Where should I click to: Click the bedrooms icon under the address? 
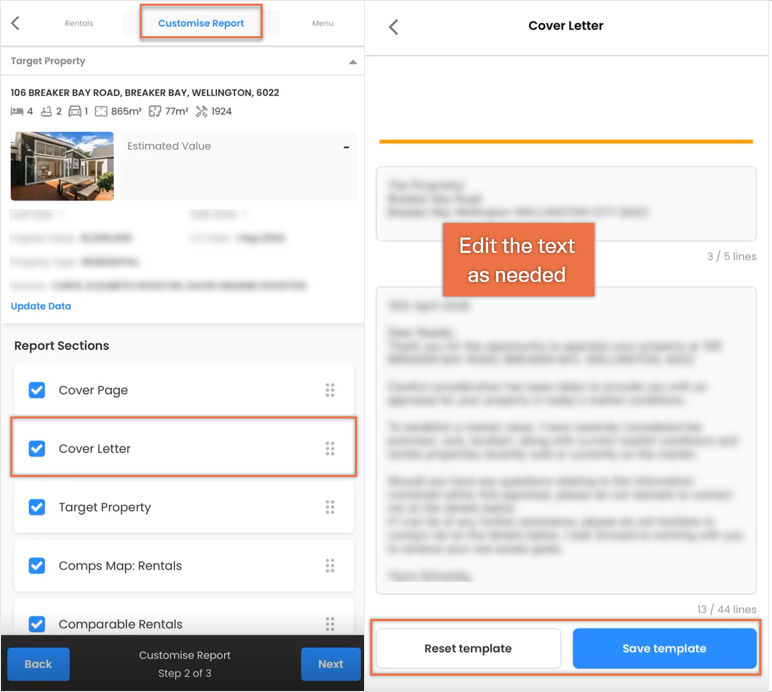click(17, 112)
